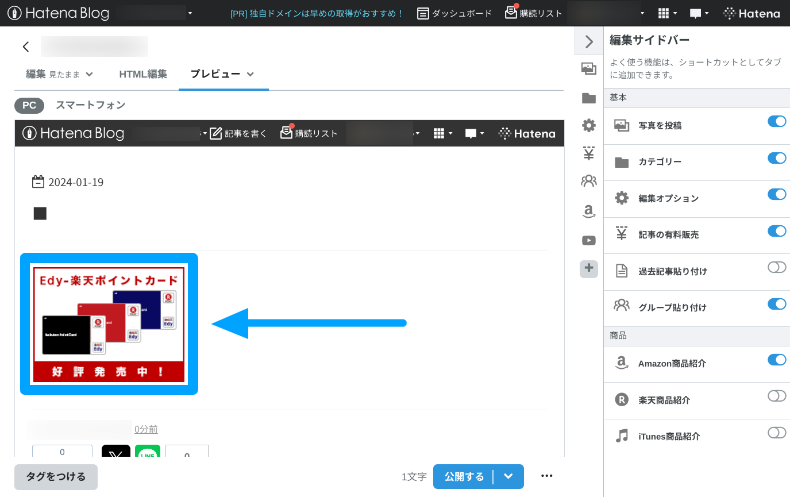The height and width of the screenshot is (498, 790).
Task: Toggle the 写真を投稿 switch
Action: [776, 121]
